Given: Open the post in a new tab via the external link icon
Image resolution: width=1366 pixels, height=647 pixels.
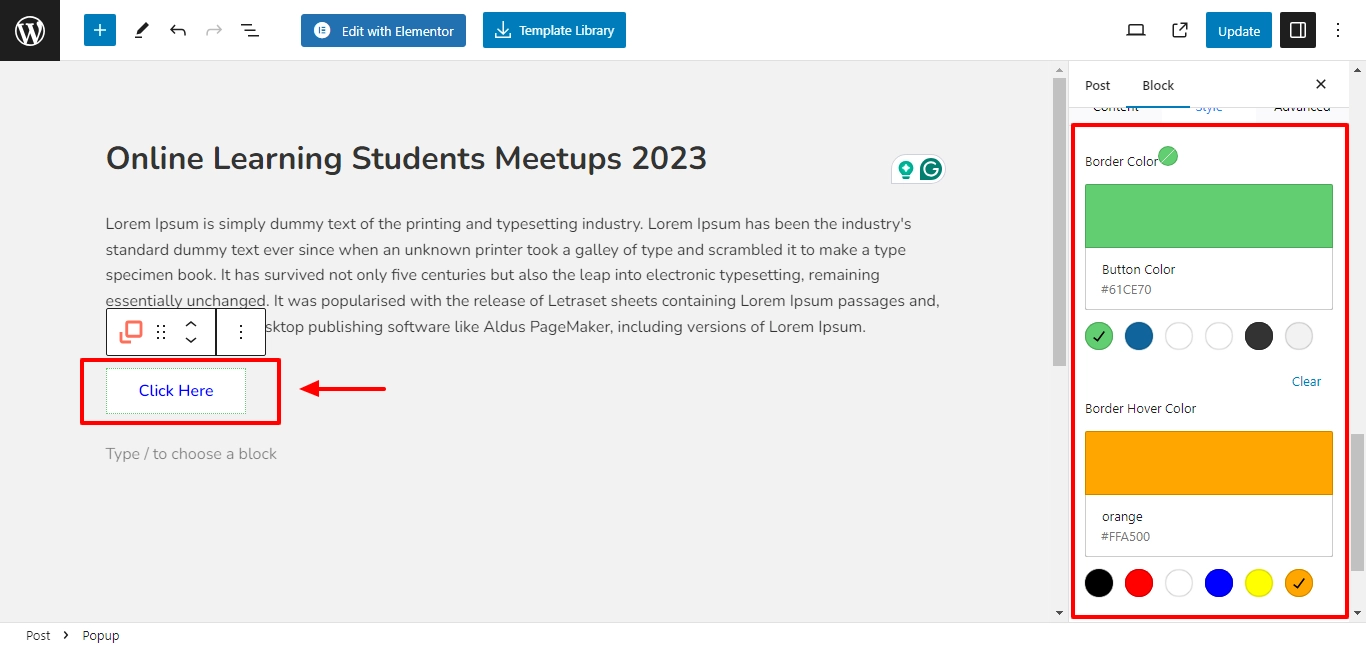Looking at the screenshot, I should (x=1180, y=30).
